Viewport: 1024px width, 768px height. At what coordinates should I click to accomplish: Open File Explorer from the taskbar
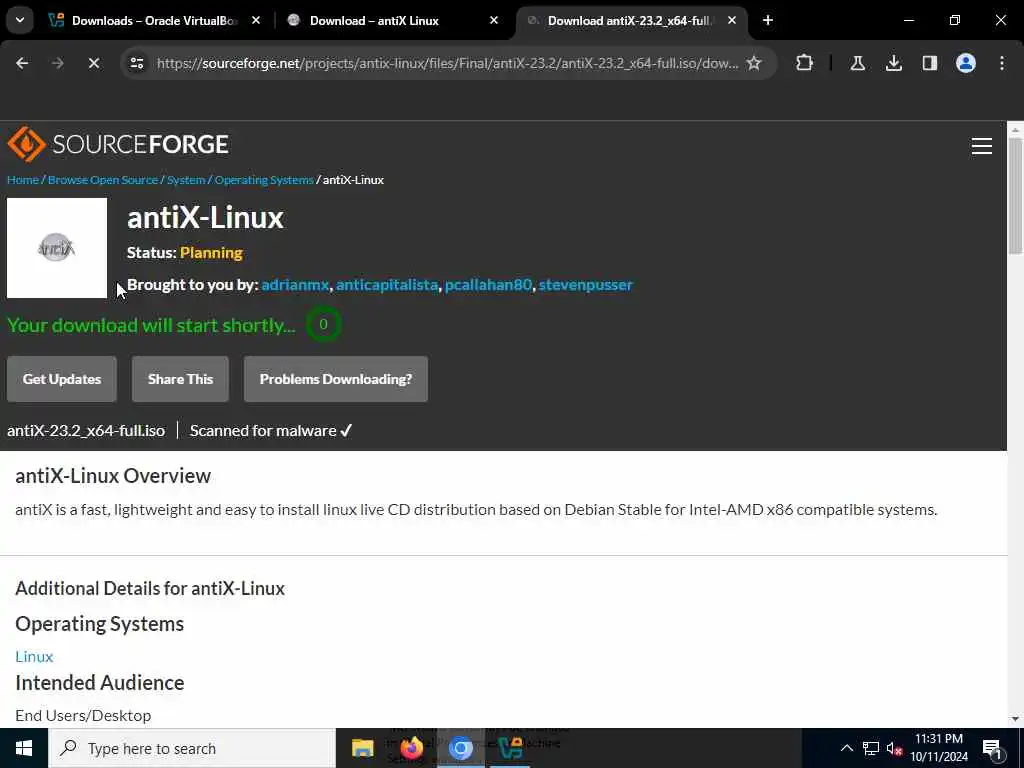click(362, 748)
